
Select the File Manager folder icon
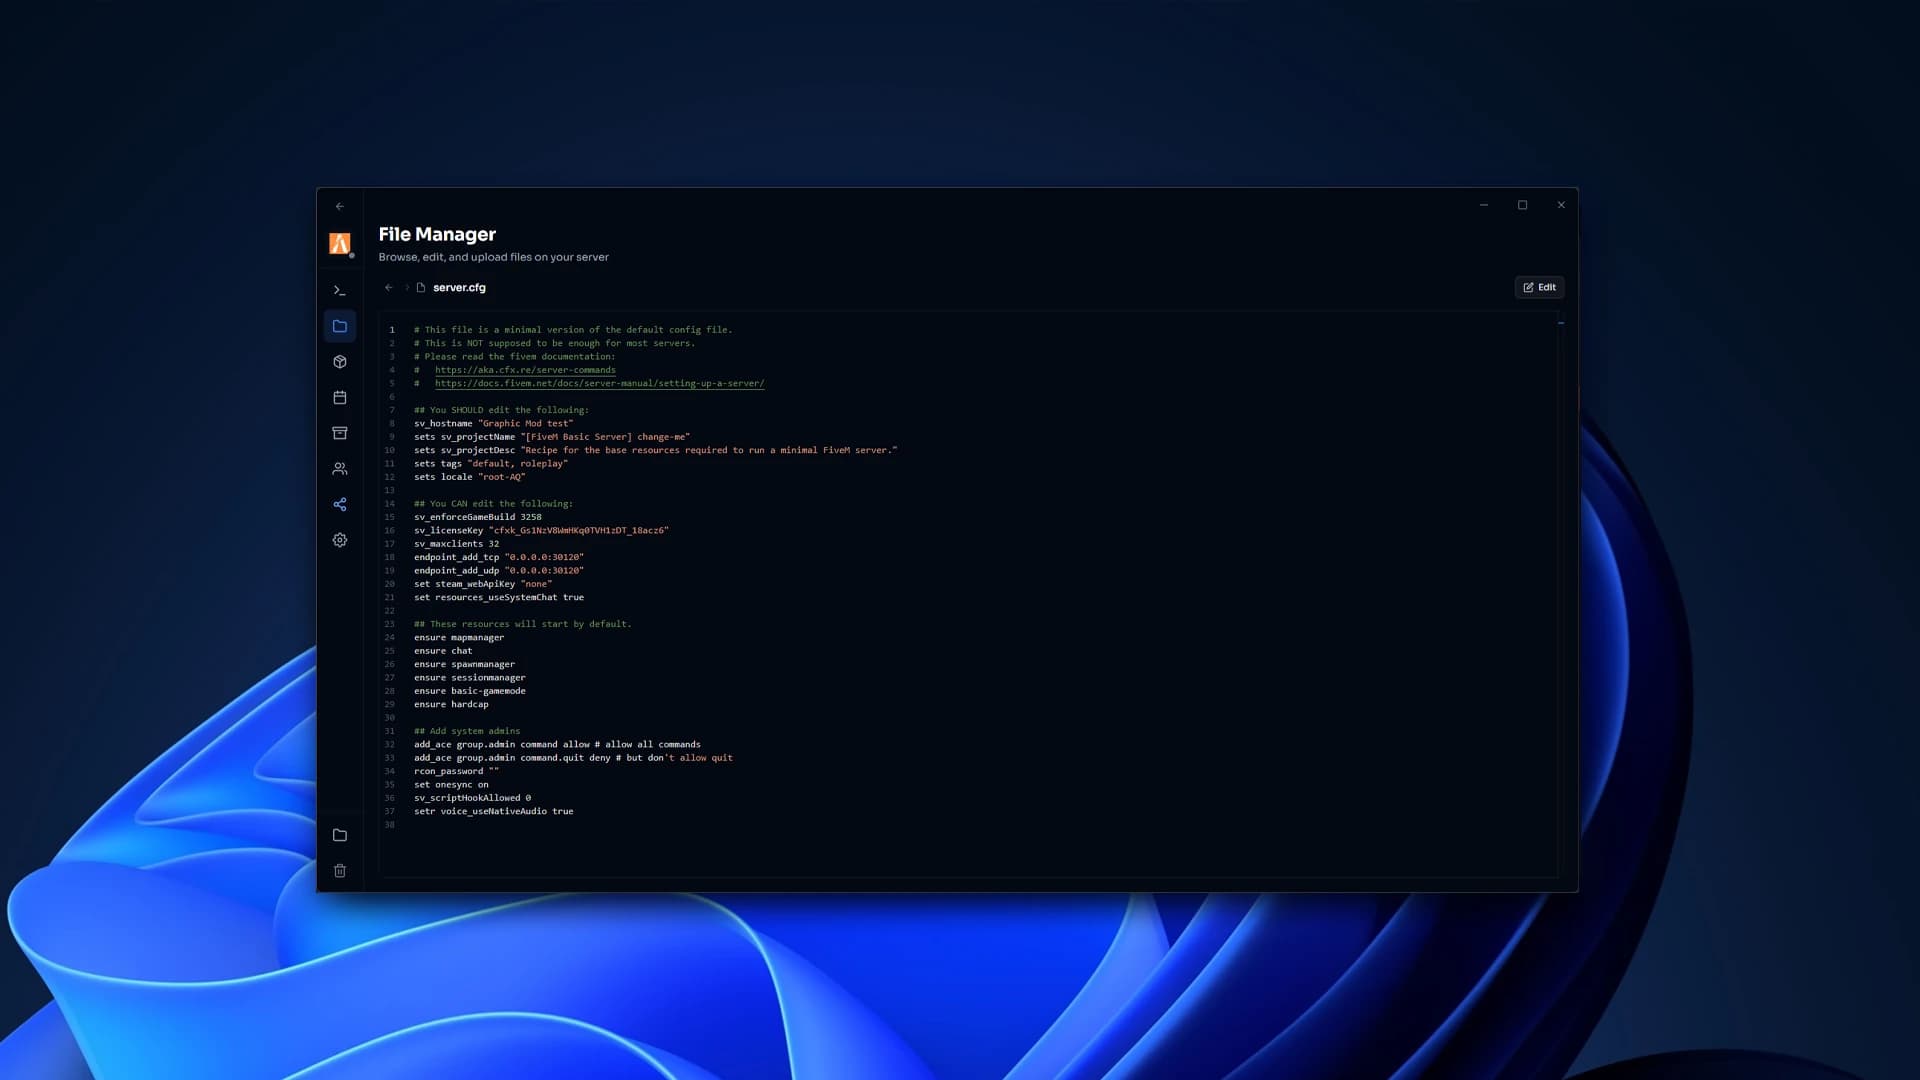pyautogui.click(x=340, y=326)
